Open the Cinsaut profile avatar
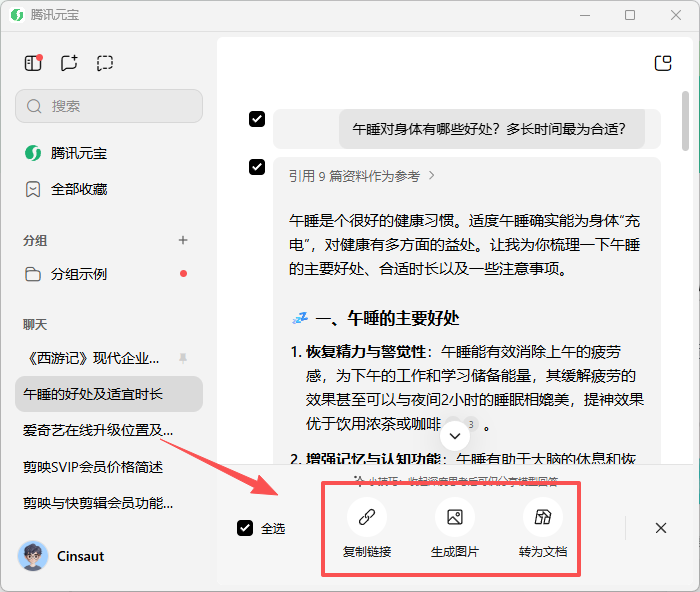 pyautogui.click(x=33, y=556)
